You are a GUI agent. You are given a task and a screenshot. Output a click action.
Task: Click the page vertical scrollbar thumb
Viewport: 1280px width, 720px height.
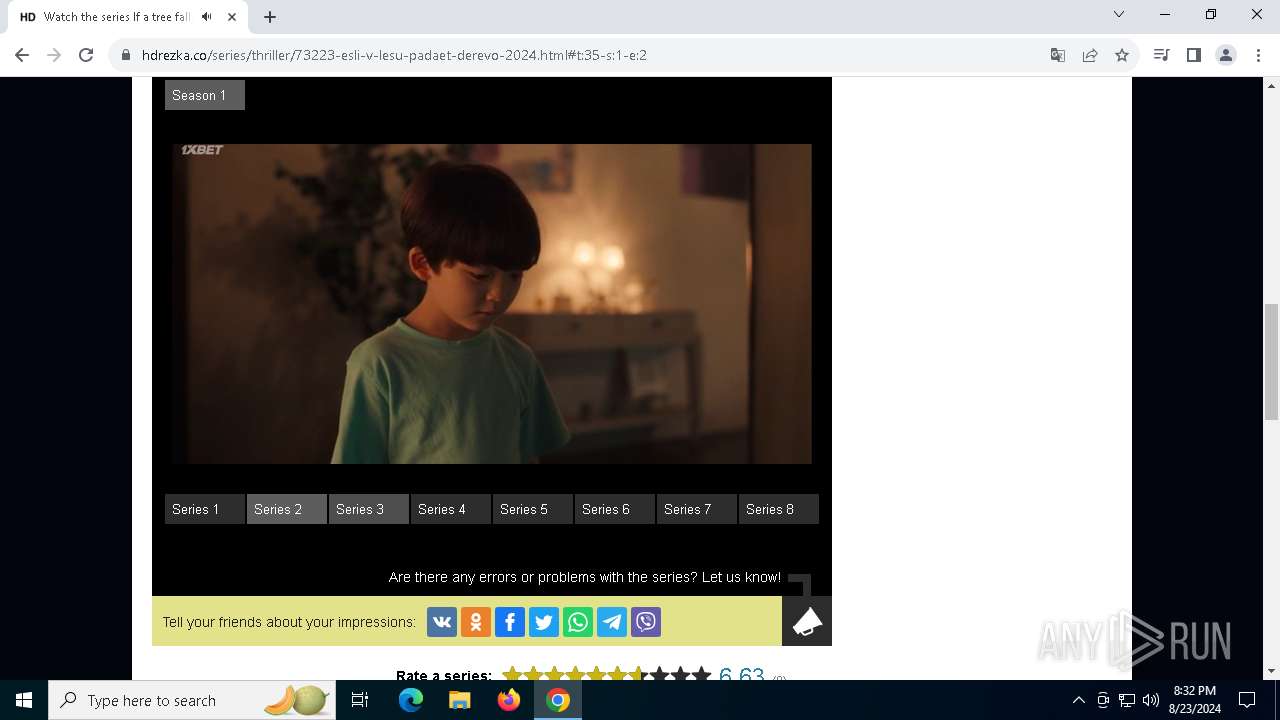(x=1271, y=362)
